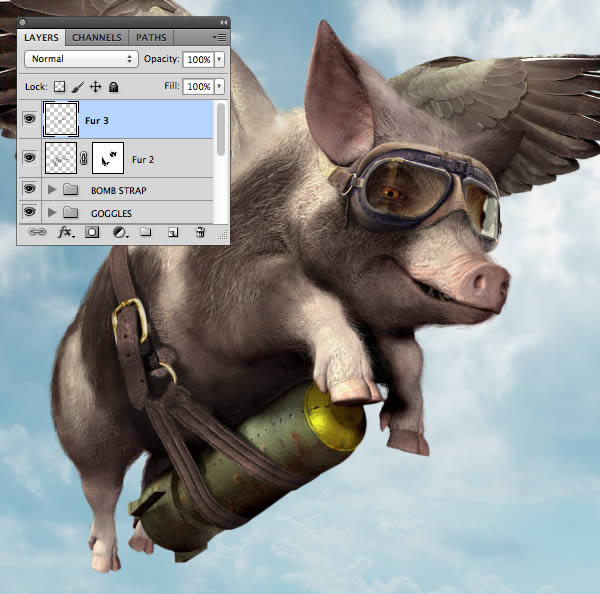Switch to the Channels tab
This screenshot has height=594, width=600.
pos(97,38)
